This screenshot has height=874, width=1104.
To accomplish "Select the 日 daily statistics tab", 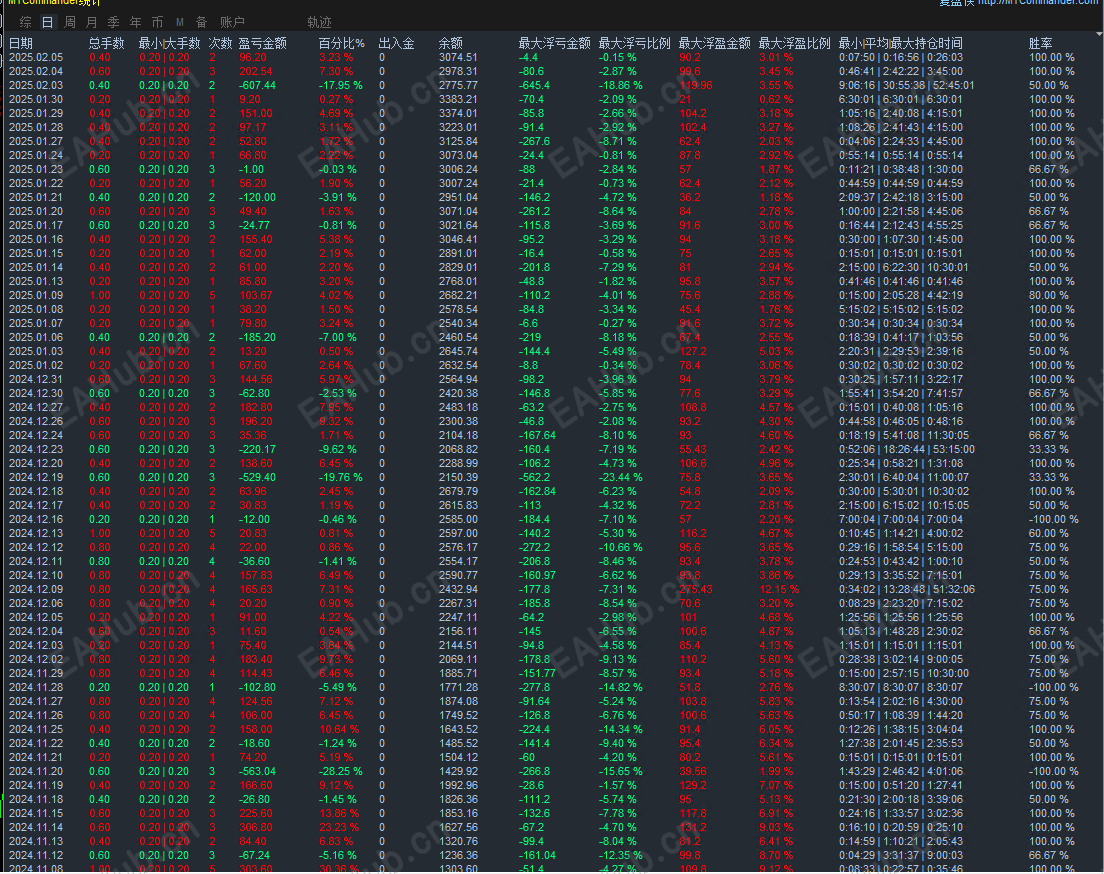I will click(47, 23).
